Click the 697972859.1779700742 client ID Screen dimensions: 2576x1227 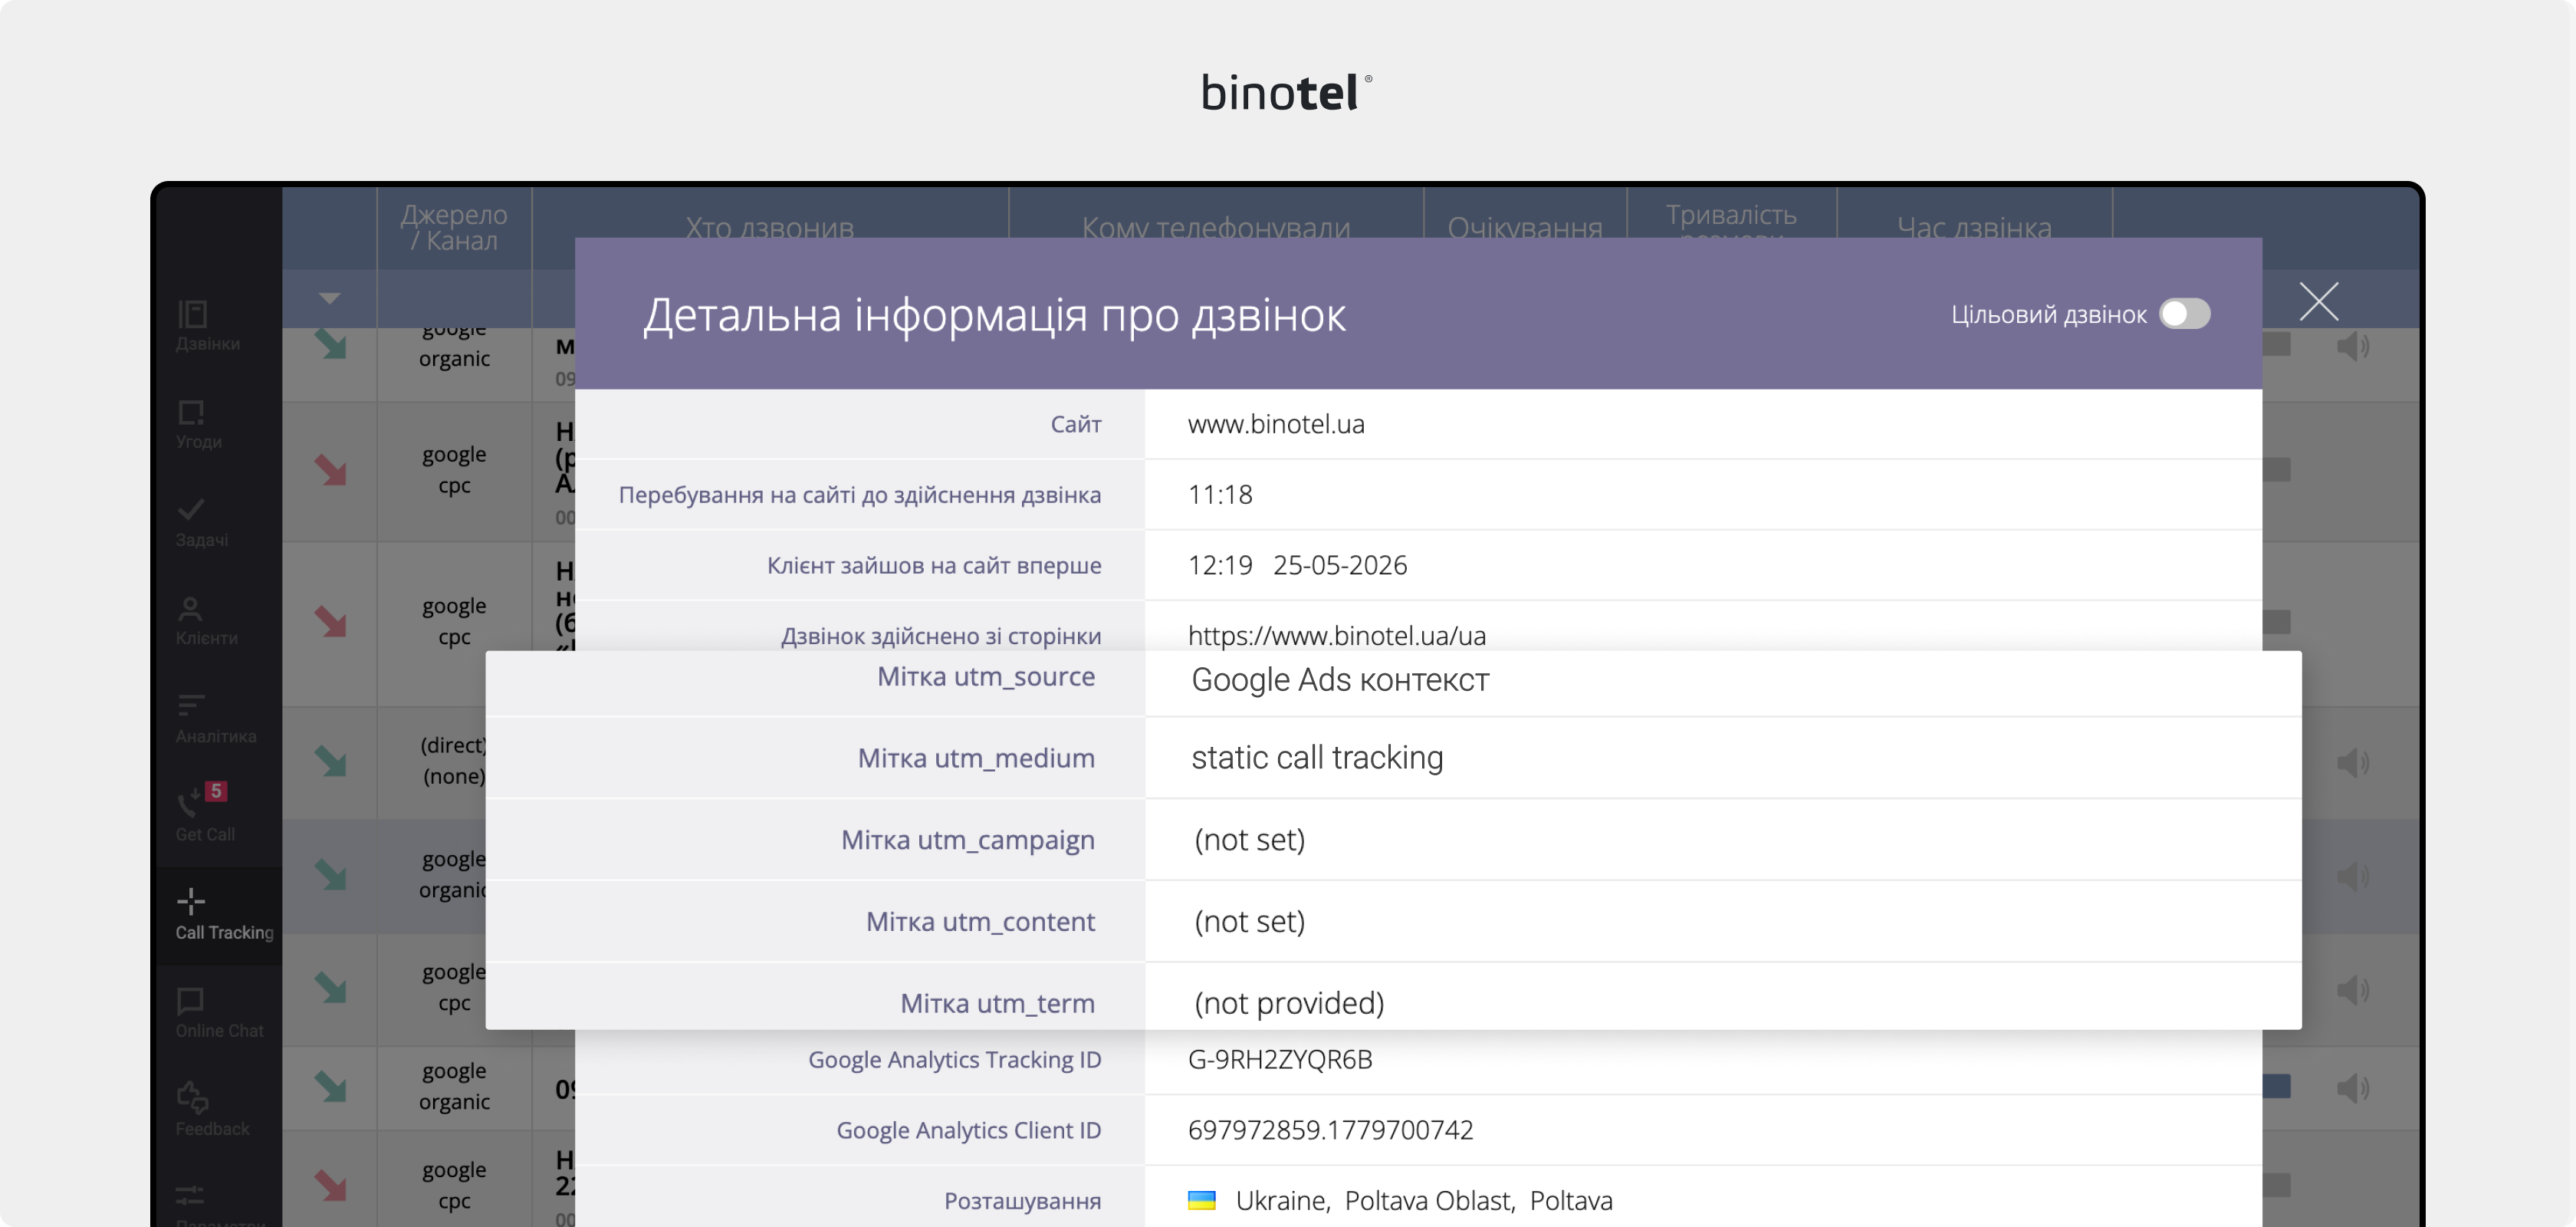coord(1330,1130)
